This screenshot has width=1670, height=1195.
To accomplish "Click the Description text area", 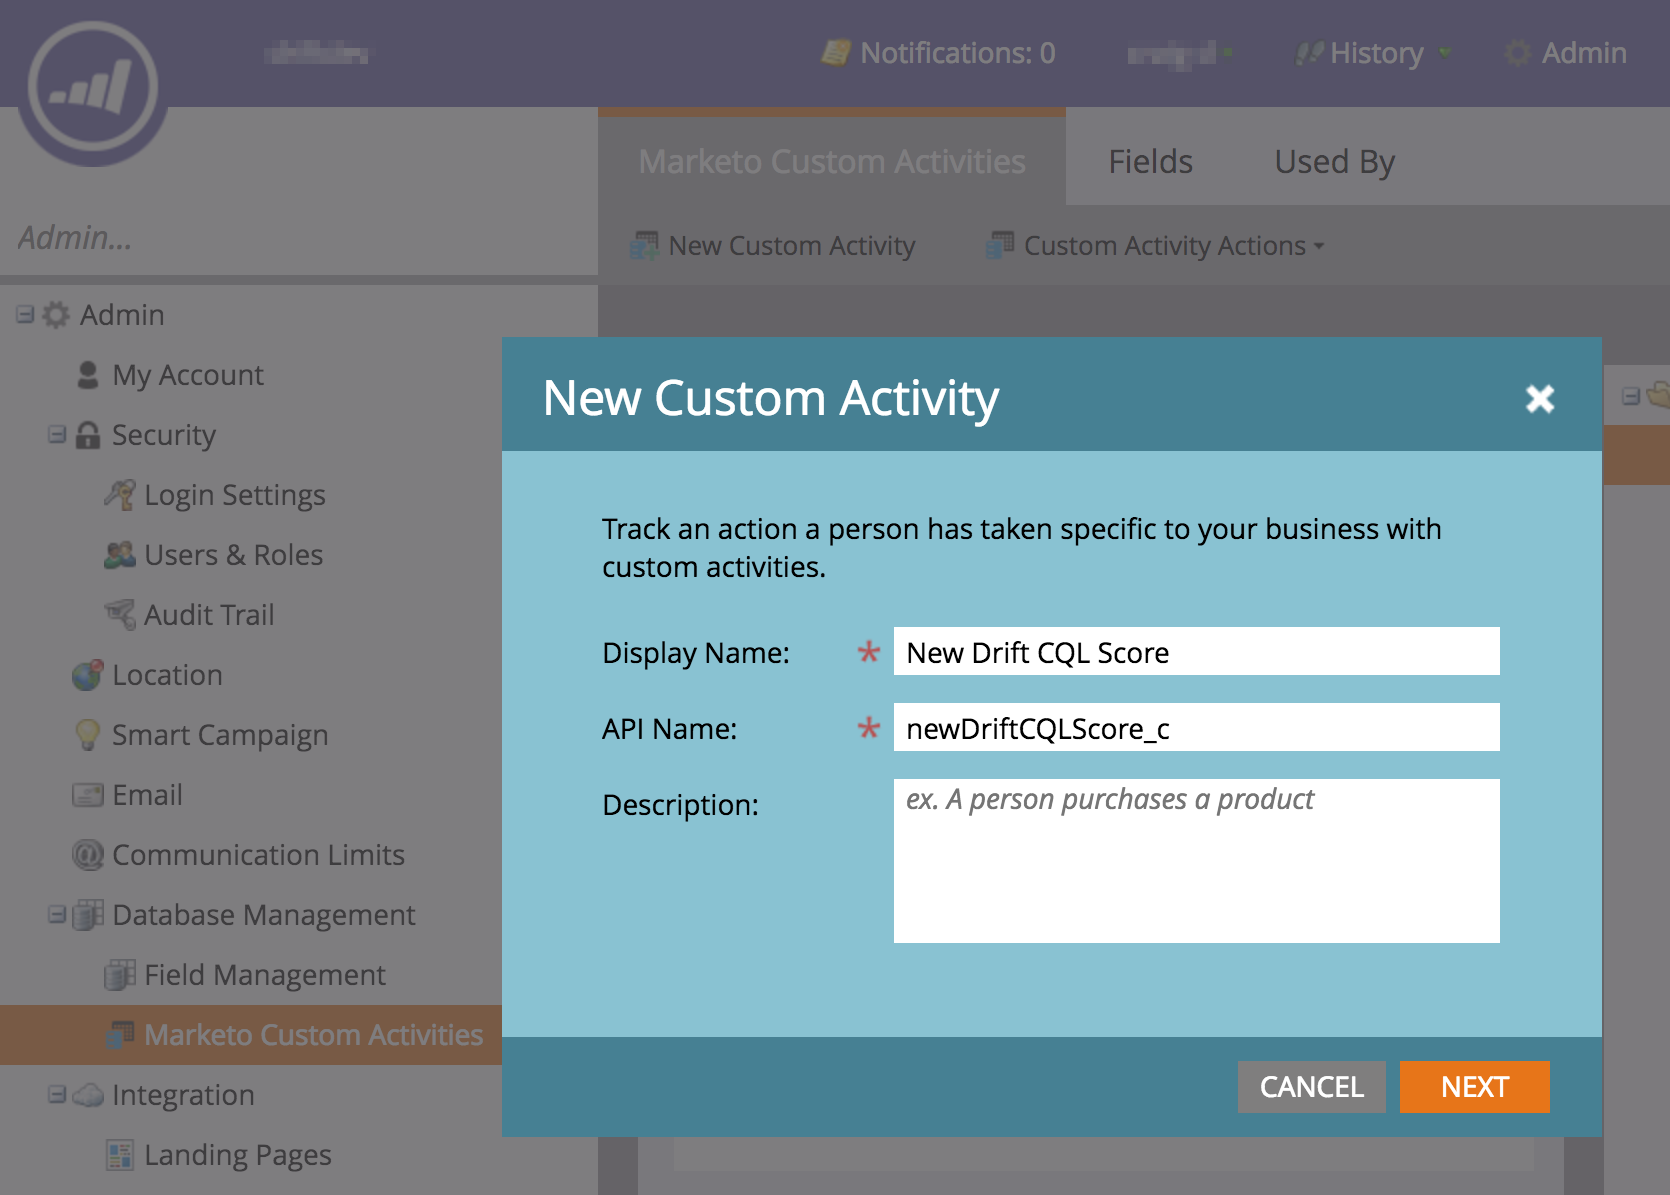I will click(1196, 861).
